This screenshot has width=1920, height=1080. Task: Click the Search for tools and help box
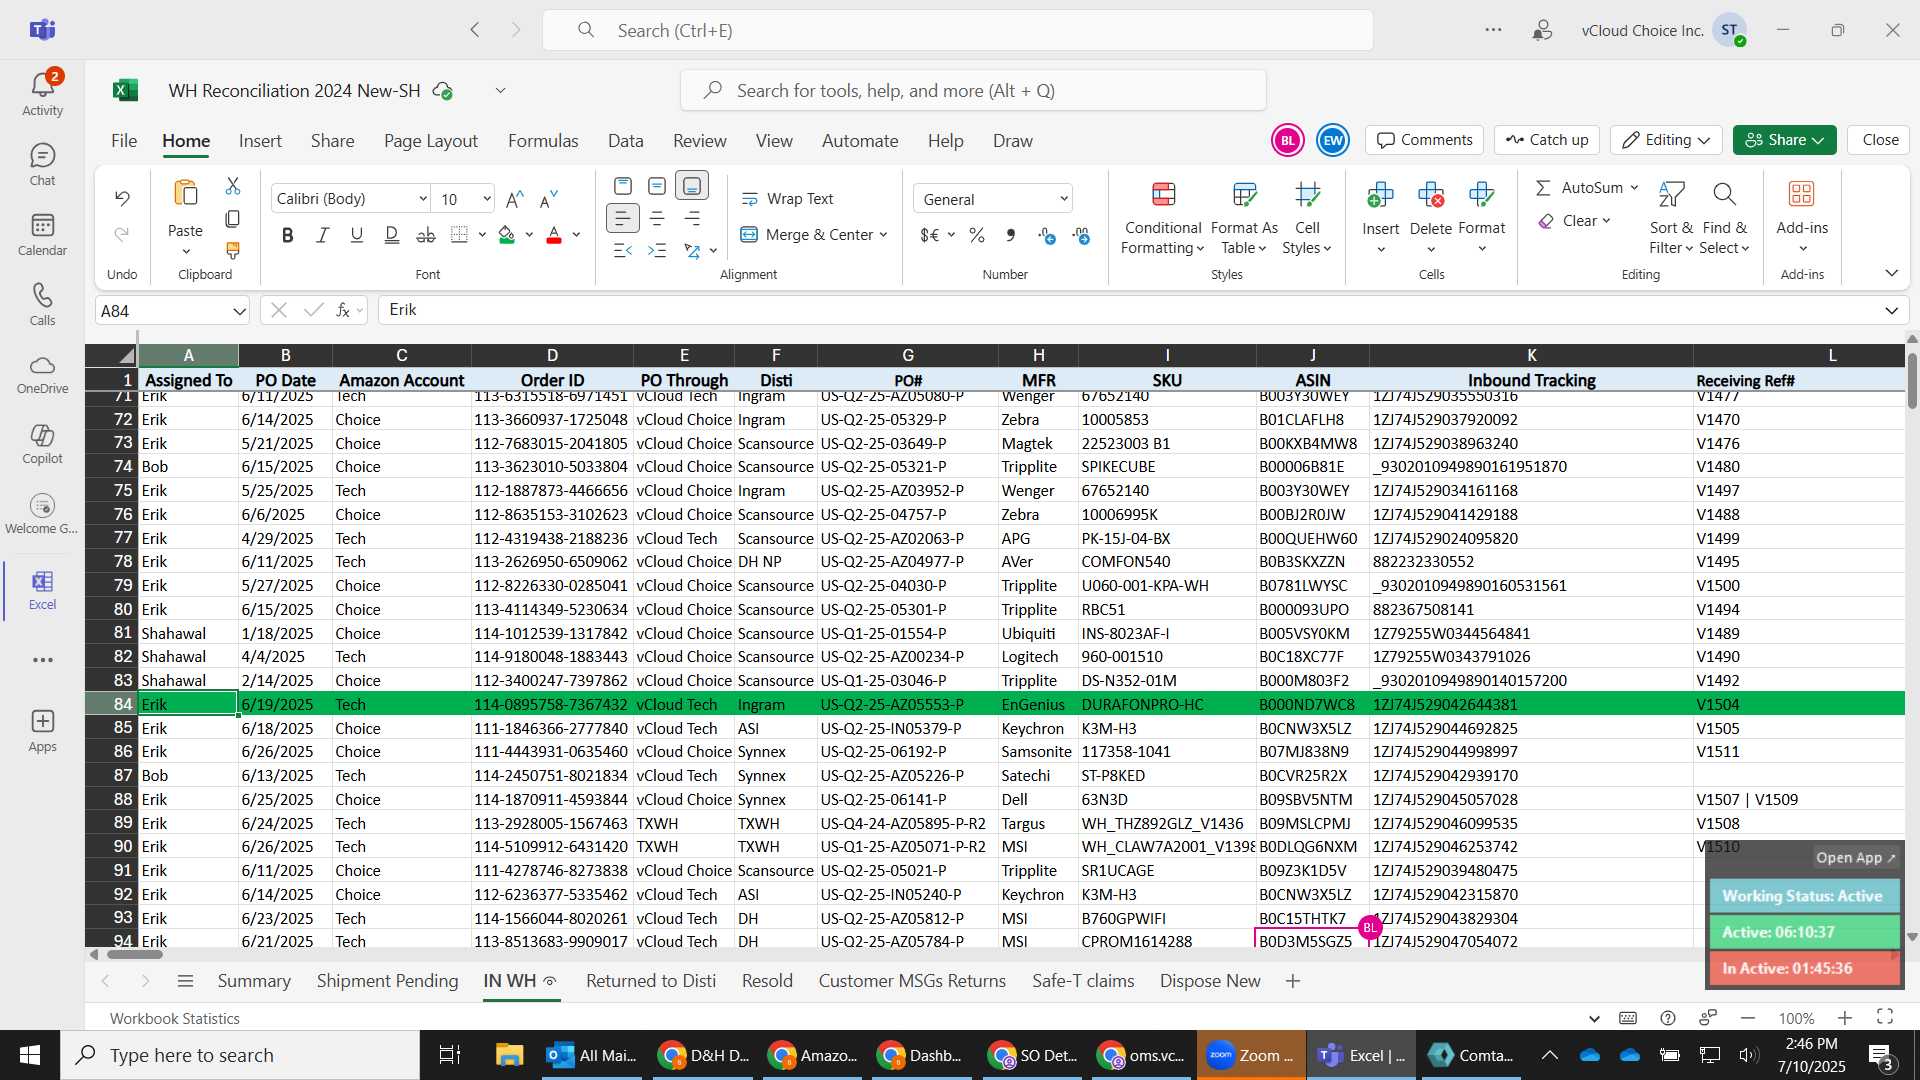tap(973, 91)
